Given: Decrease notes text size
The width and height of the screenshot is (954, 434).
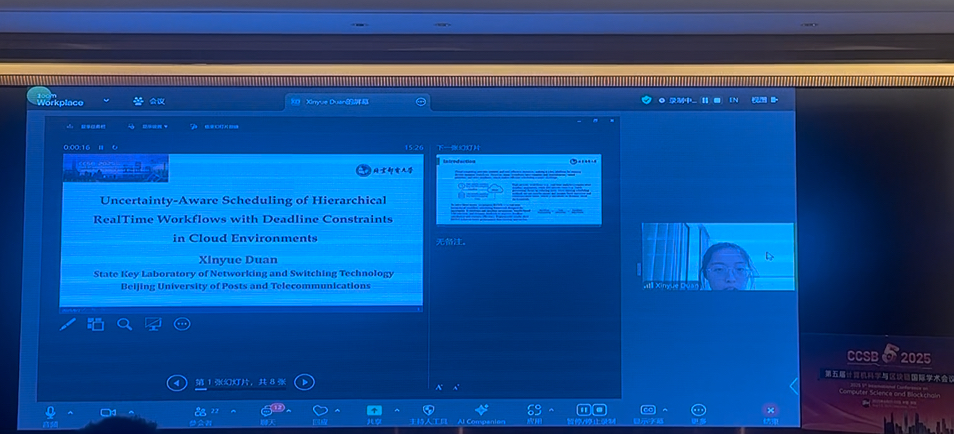Looking at the screenshot, I should 456,387.
